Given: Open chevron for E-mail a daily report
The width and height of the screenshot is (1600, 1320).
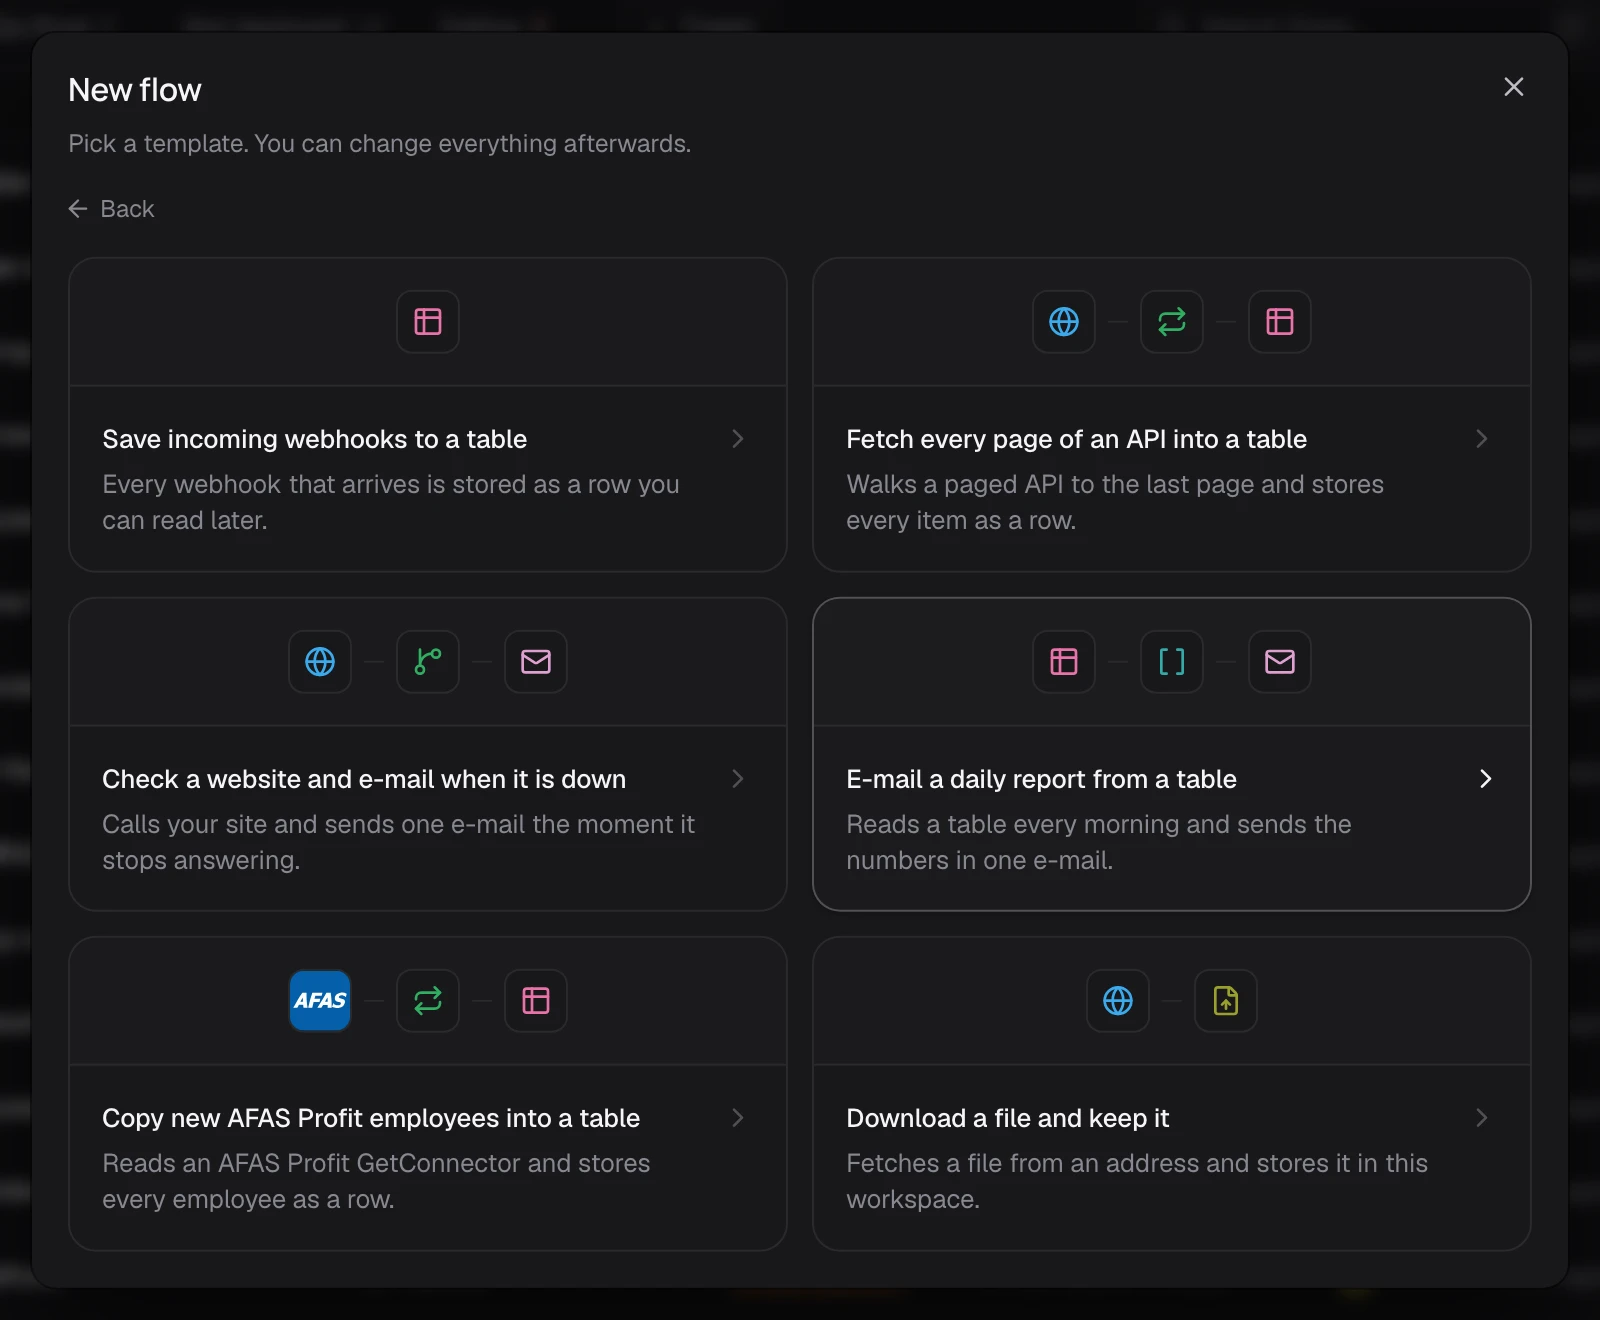Looking at the screenshot, I should point(1486,779).
